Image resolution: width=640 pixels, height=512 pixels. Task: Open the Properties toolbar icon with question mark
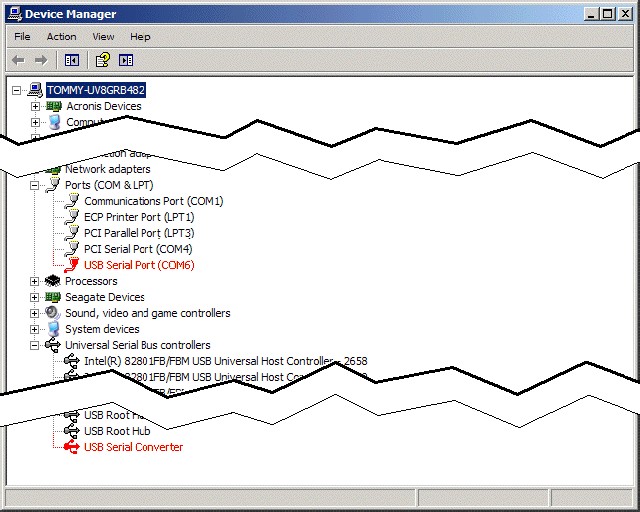(102, 61)
